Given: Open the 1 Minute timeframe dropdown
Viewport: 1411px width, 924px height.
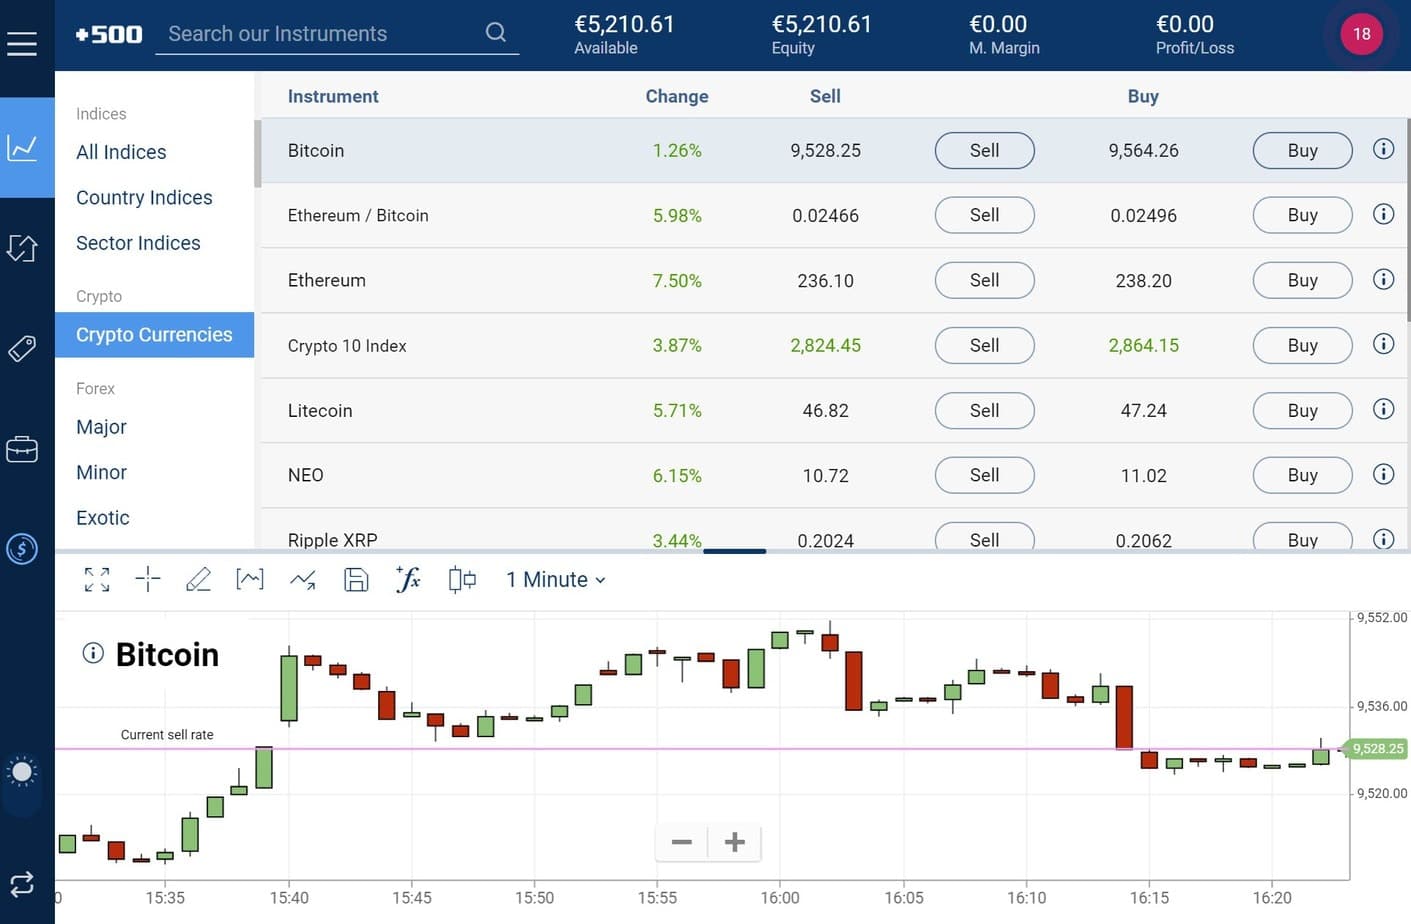Looking at the screenshot, I should pyautogui.click(x=556, y=580).
